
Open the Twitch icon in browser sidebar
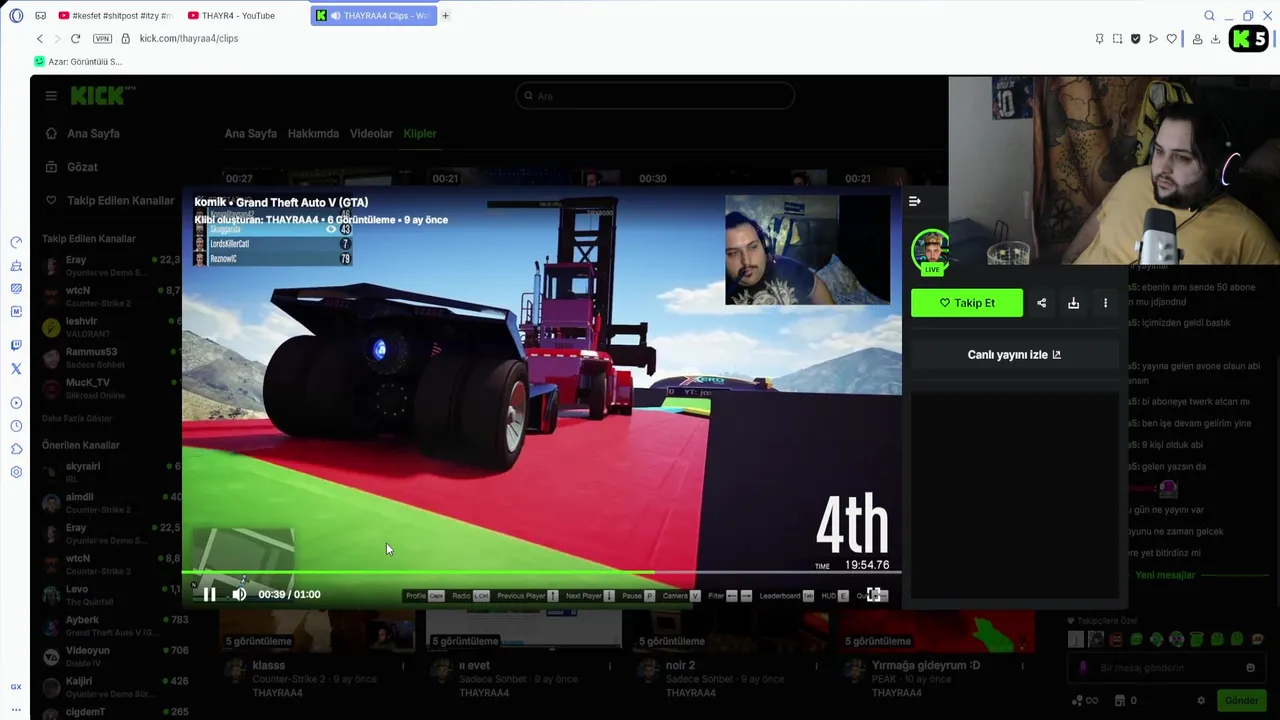[x=16, y=345]
